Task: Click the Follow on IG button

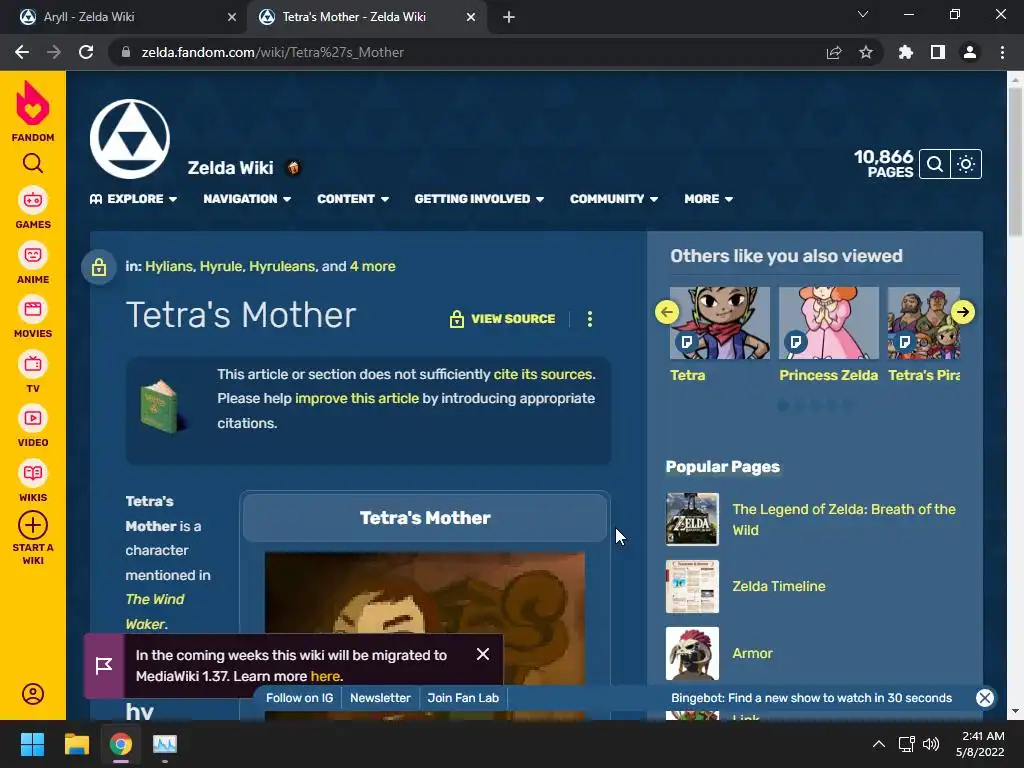Action: pos(300,697)
